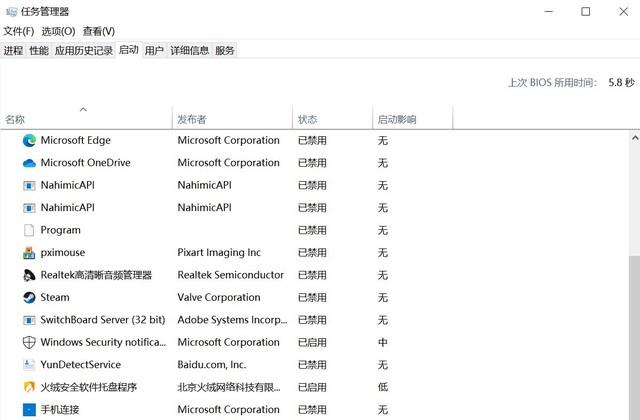Screen dimensions: 640x420
Task: Click the sort arrow above 名称
Action: [x=83, y=109]
